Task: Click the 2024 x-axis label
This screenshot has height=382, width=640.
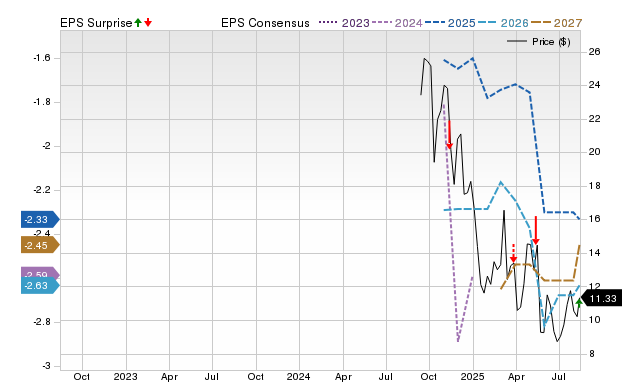Action: coord(298,376)
